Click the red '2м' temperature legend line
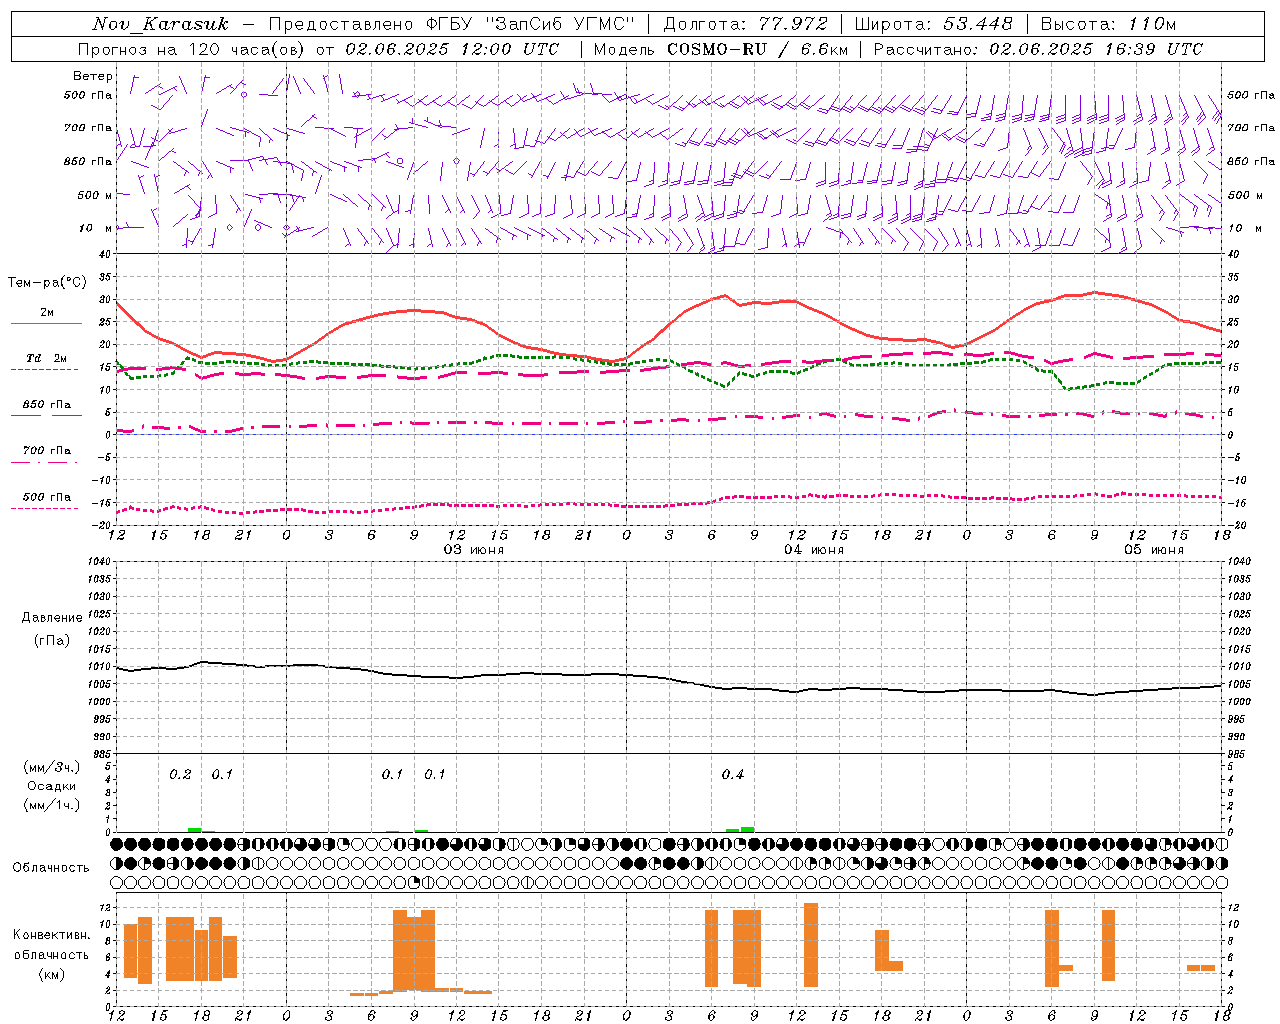The height and width of the screenshot is (1024, 1280). (46, 323)
